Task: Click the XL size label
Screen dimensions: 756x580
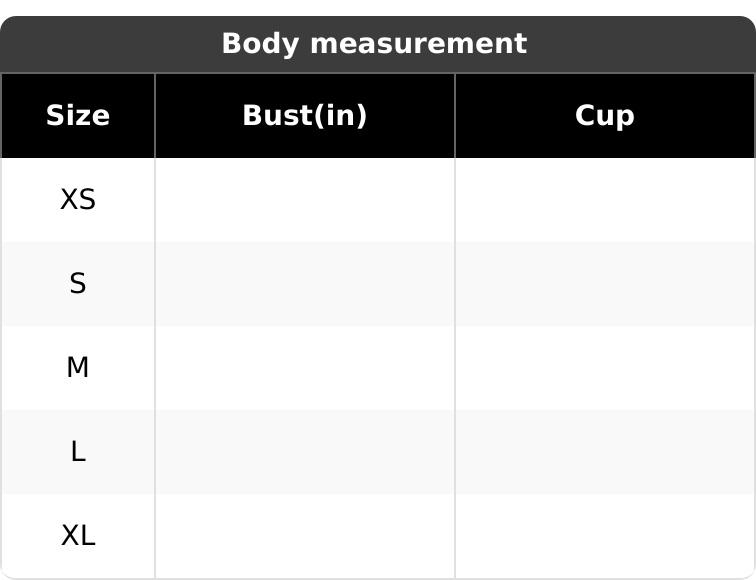Action: click(x=78, y=536)
